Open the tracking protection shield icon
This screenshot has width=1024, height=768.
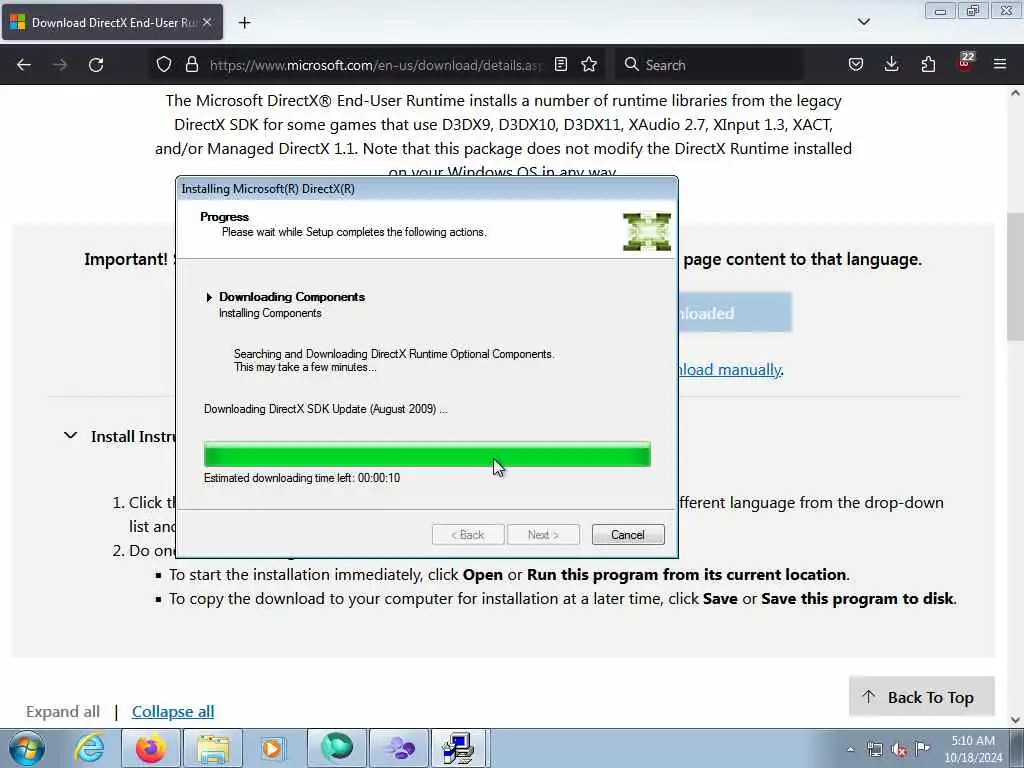pyautogui.click(x=164, y=65)
